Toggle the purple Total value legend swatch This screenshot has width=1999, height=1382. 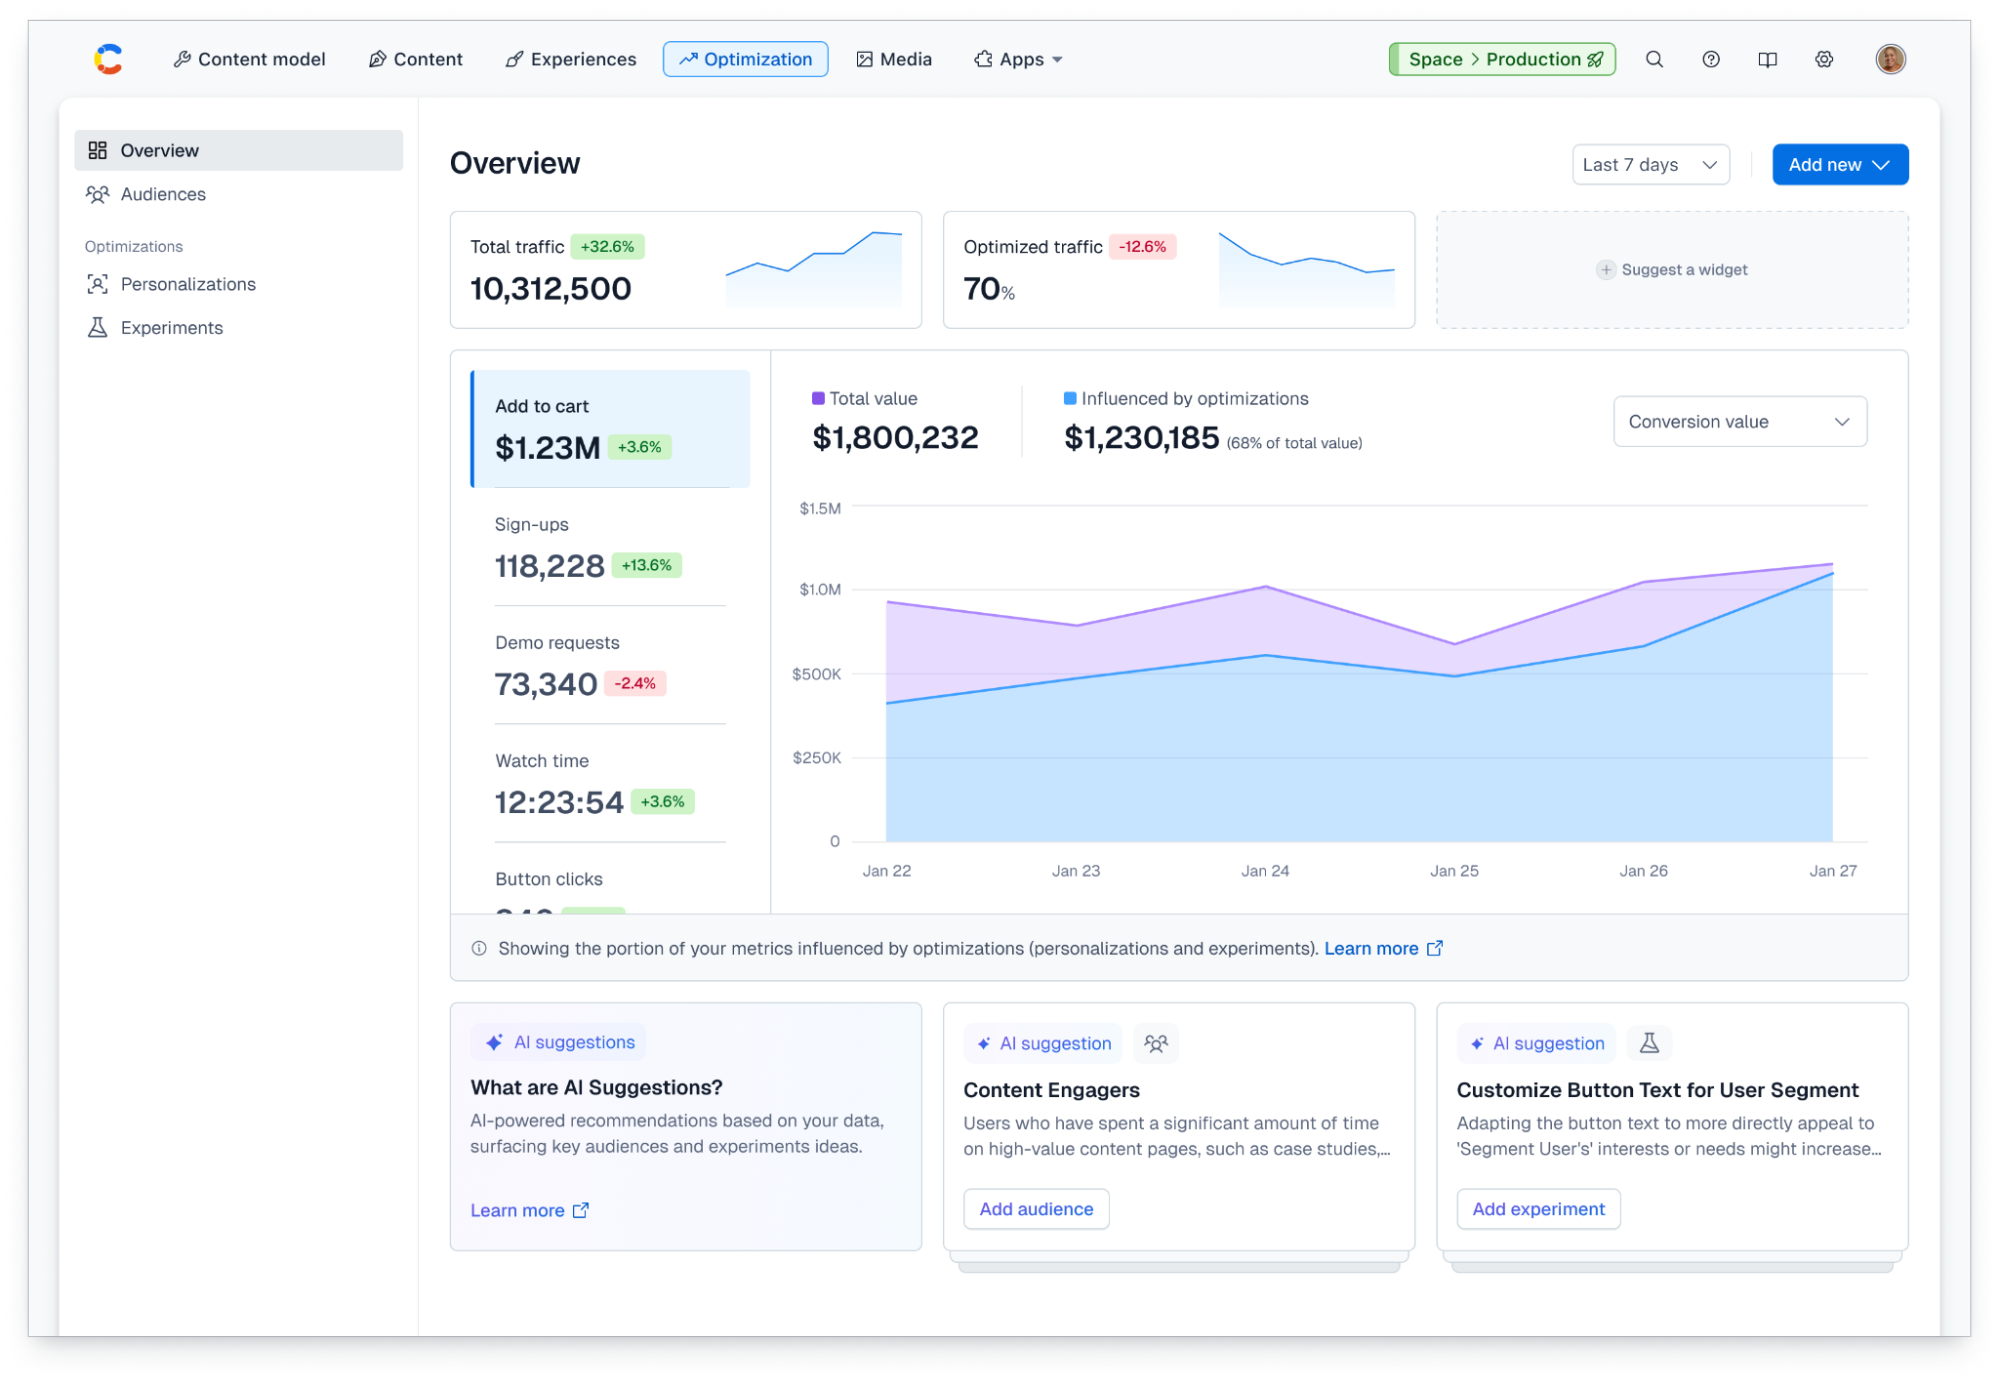[x=818, y=398]
